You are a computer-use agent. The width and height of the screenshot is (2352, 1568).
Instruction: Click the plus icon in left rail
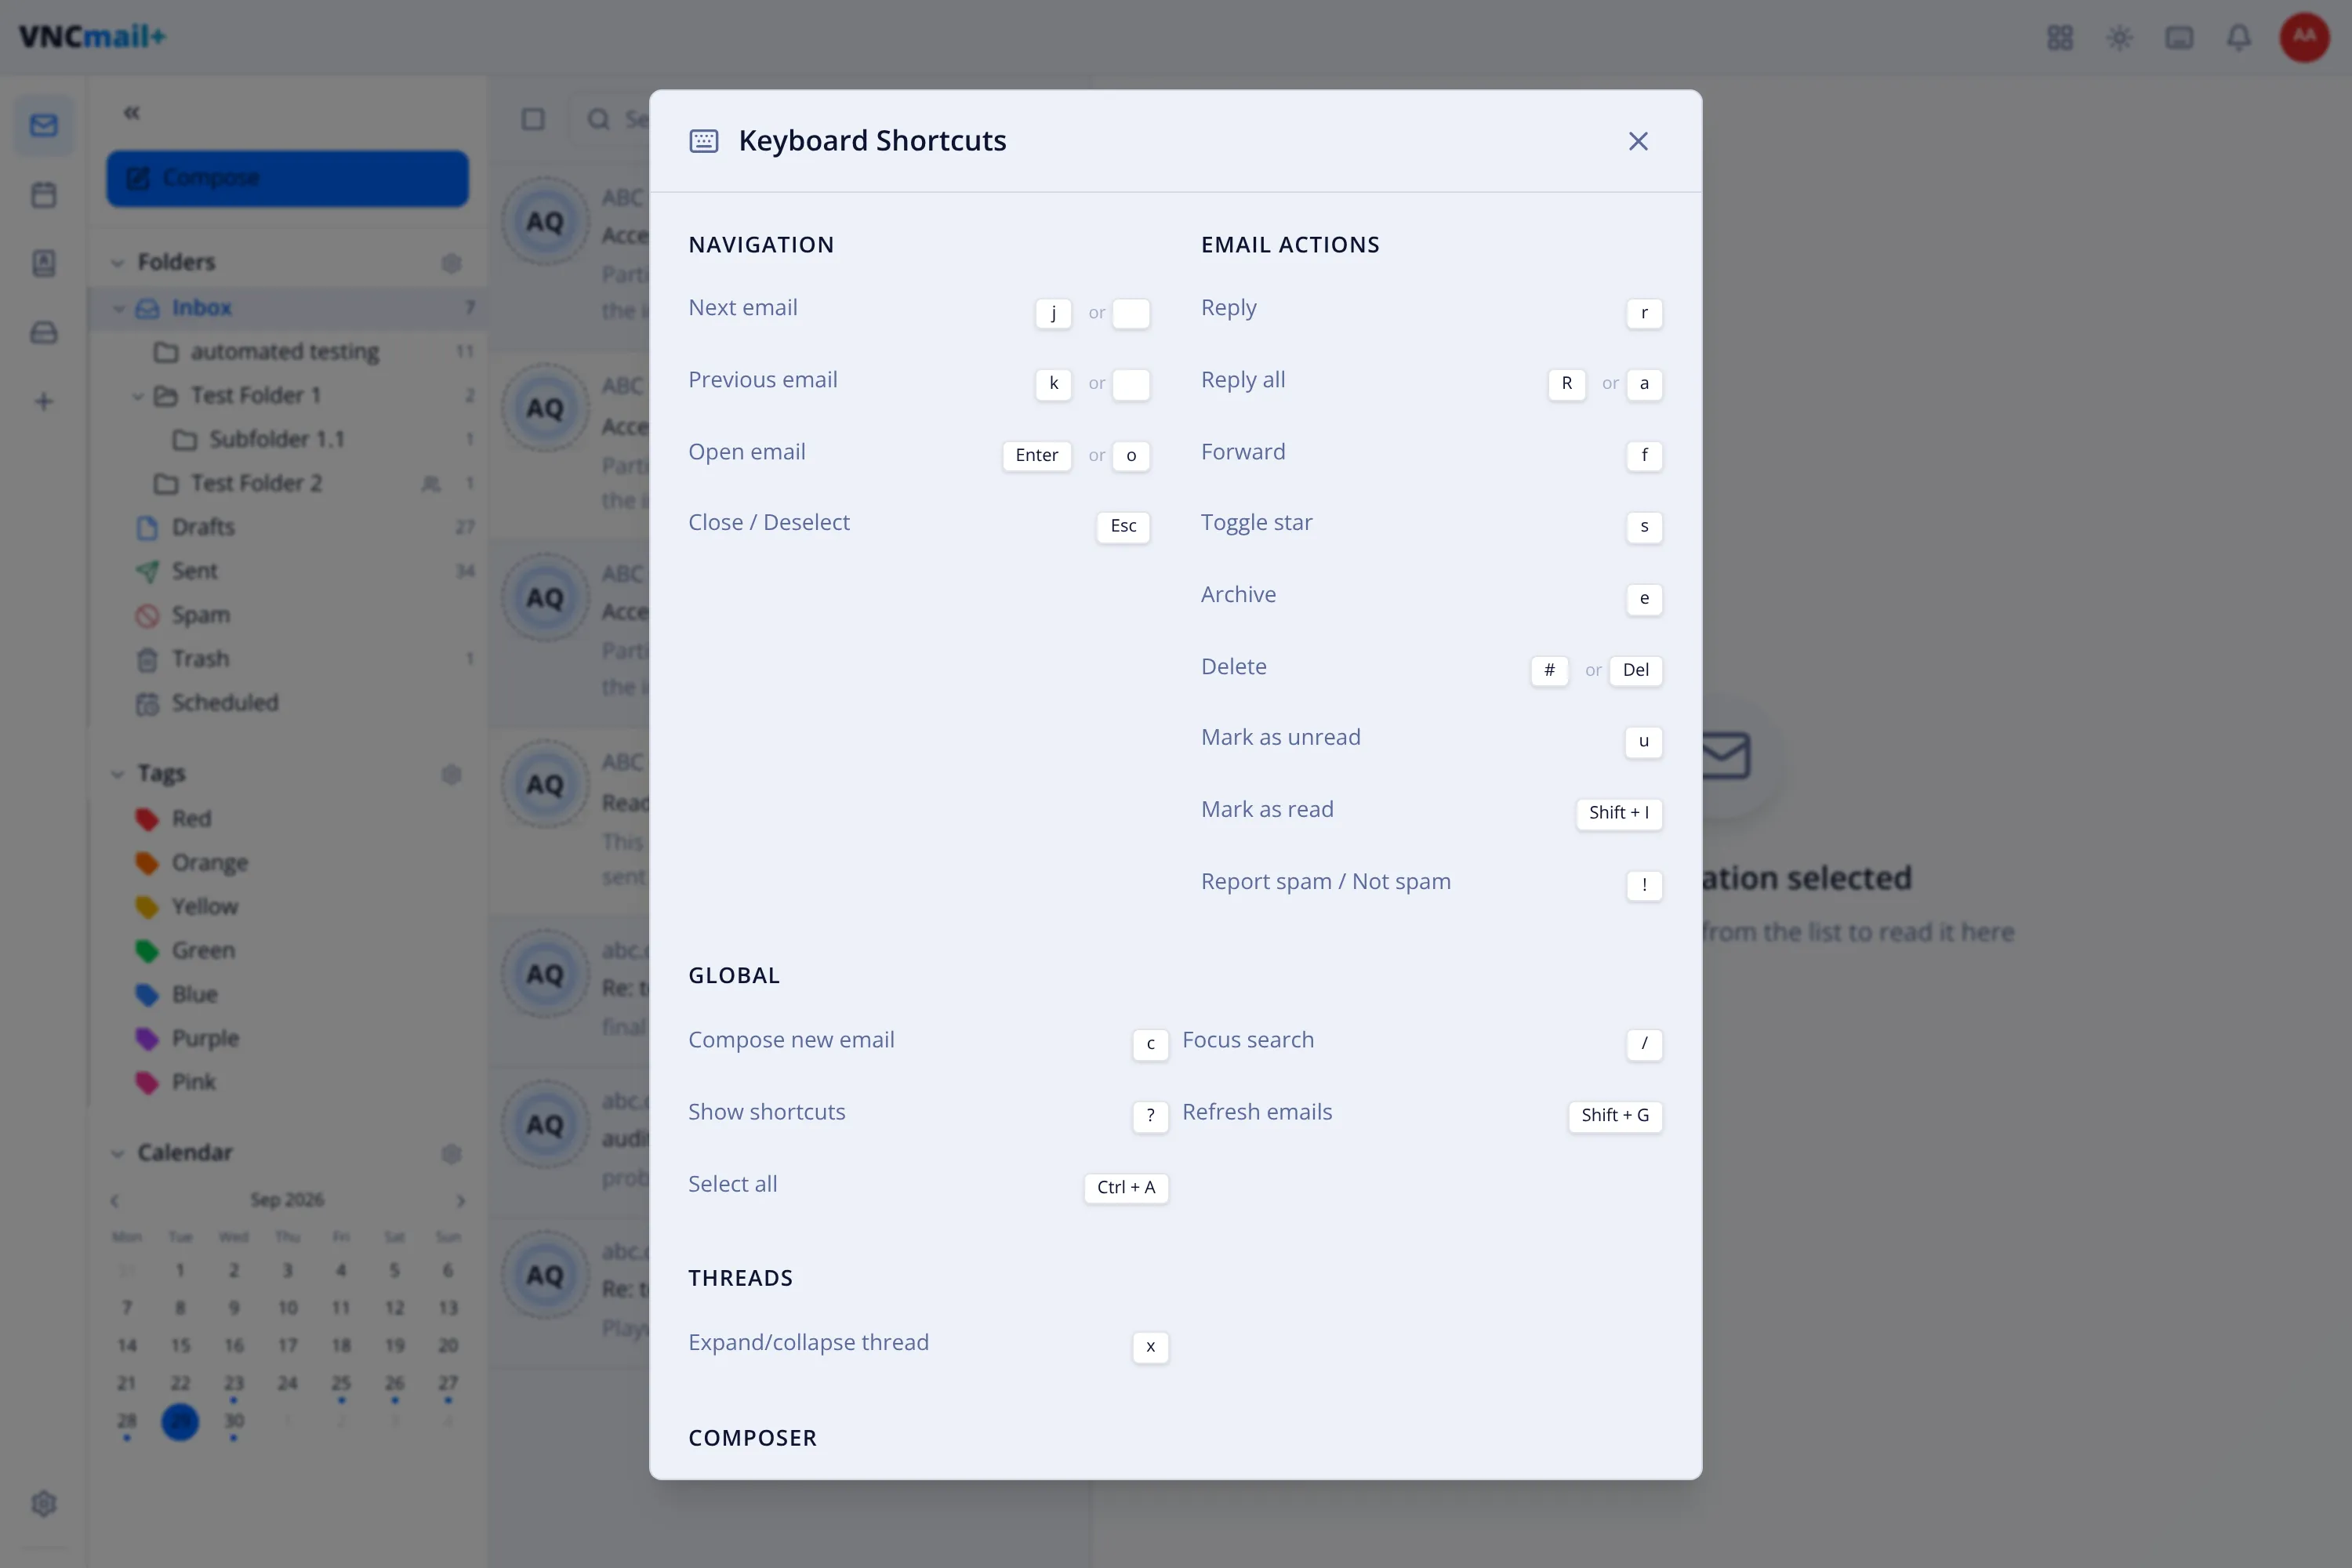click(x=44, y=401)
